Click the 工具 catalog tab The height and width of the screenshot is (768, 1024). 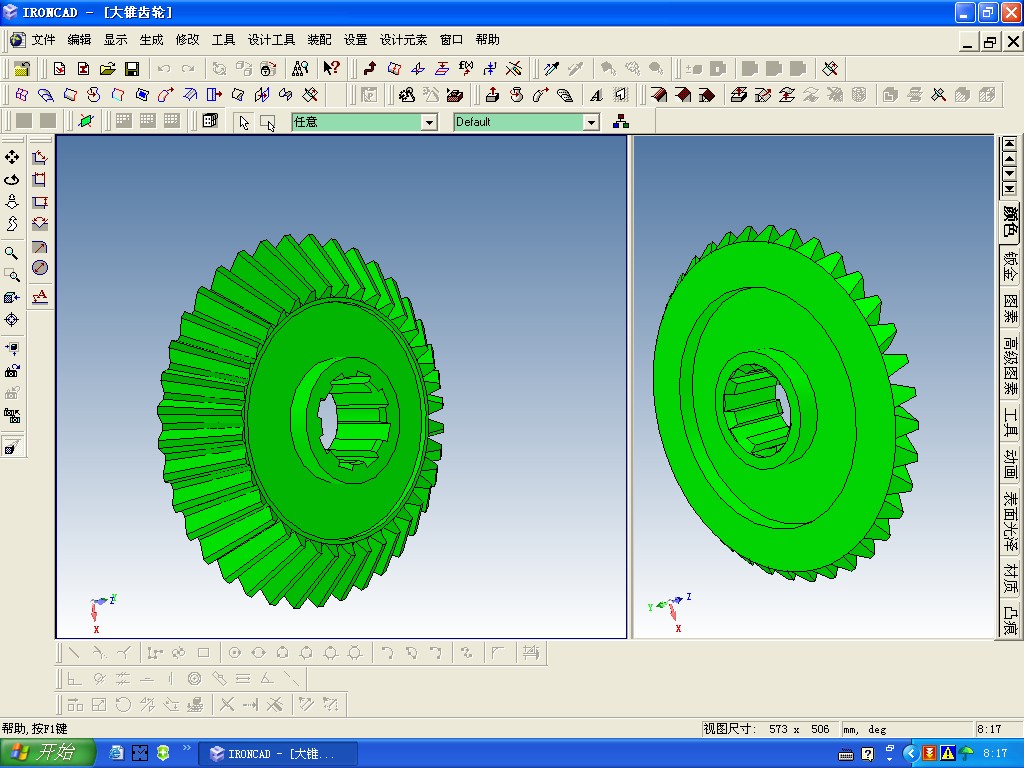1010,422
